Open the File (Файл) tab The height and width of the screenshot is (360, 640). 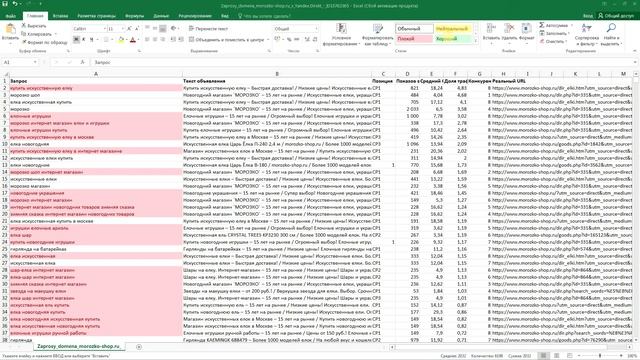[11, 16]
